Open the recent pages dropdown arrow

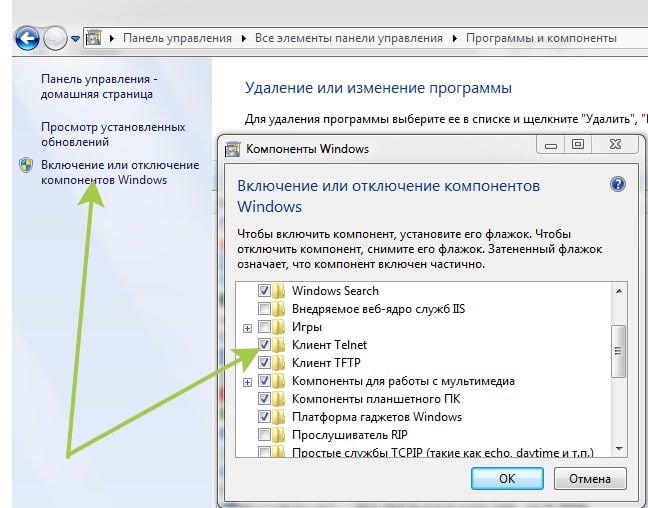point(75,39)
